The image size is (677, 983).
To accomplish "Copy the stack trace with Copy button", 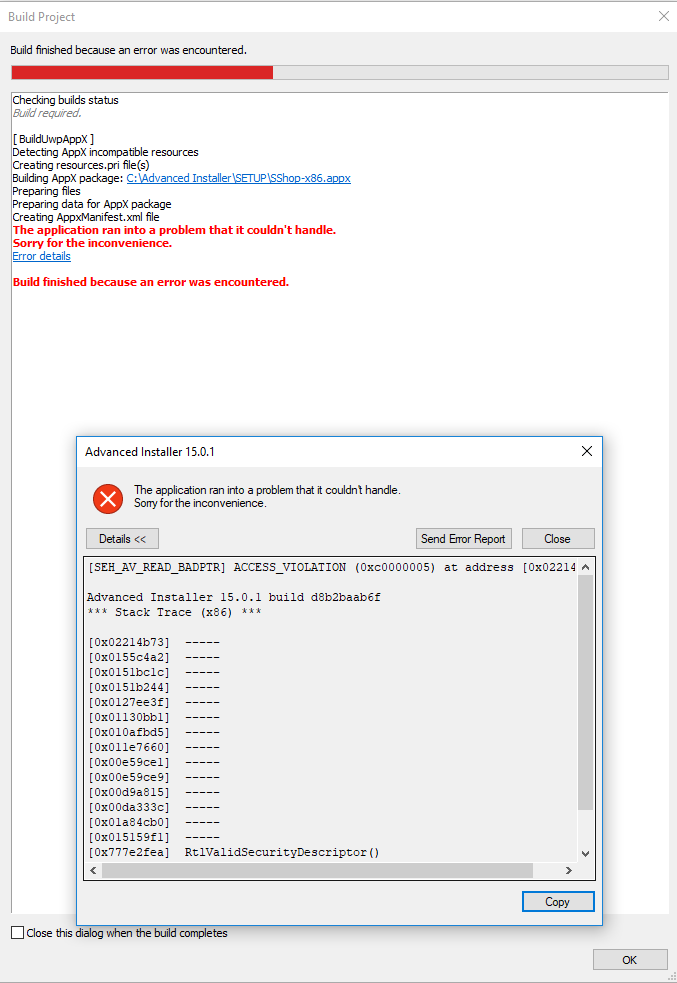I will pos(557,902).
